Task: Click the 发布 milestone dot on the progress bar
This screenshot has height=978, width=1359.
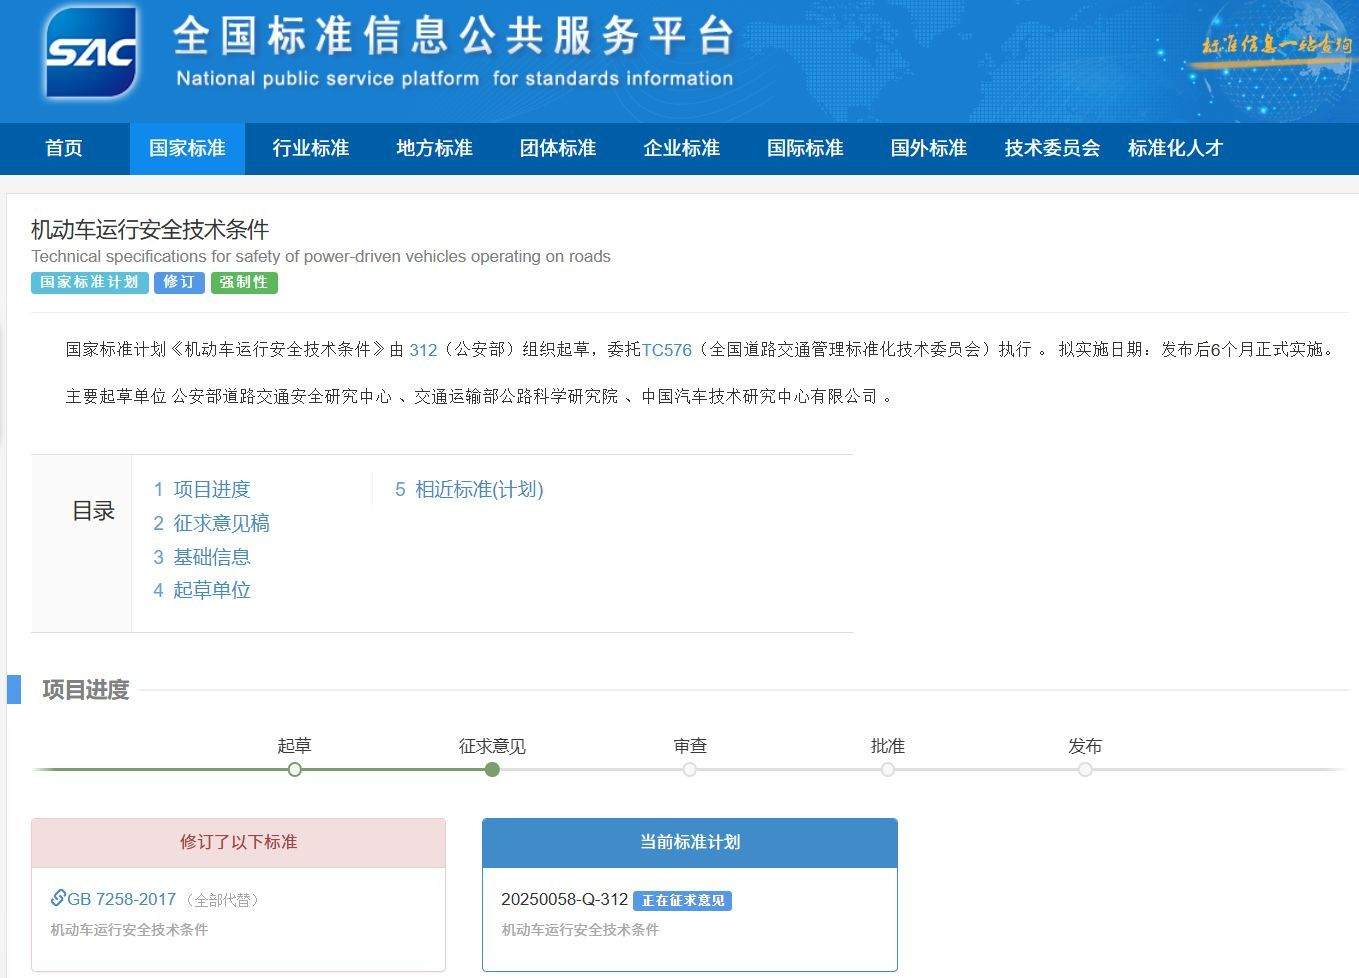Action: tap(1085, 769)
